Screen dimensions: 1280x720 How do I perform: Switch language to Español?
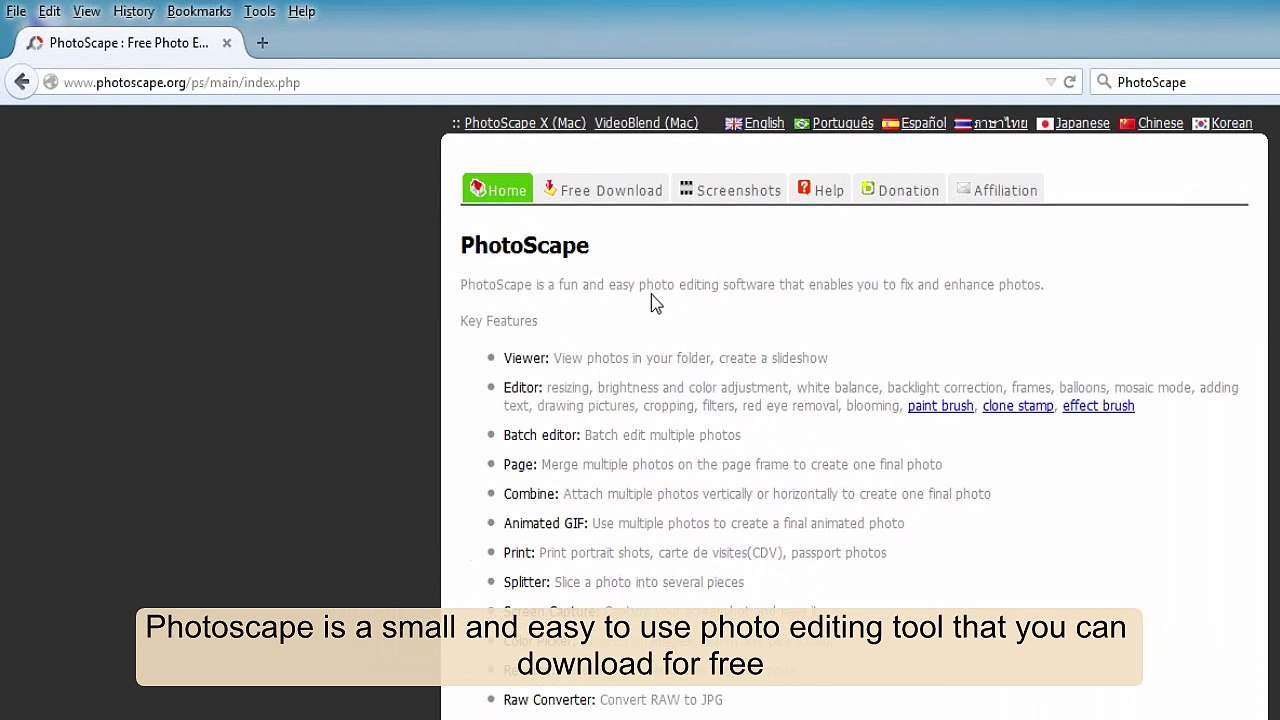point(923,123)
